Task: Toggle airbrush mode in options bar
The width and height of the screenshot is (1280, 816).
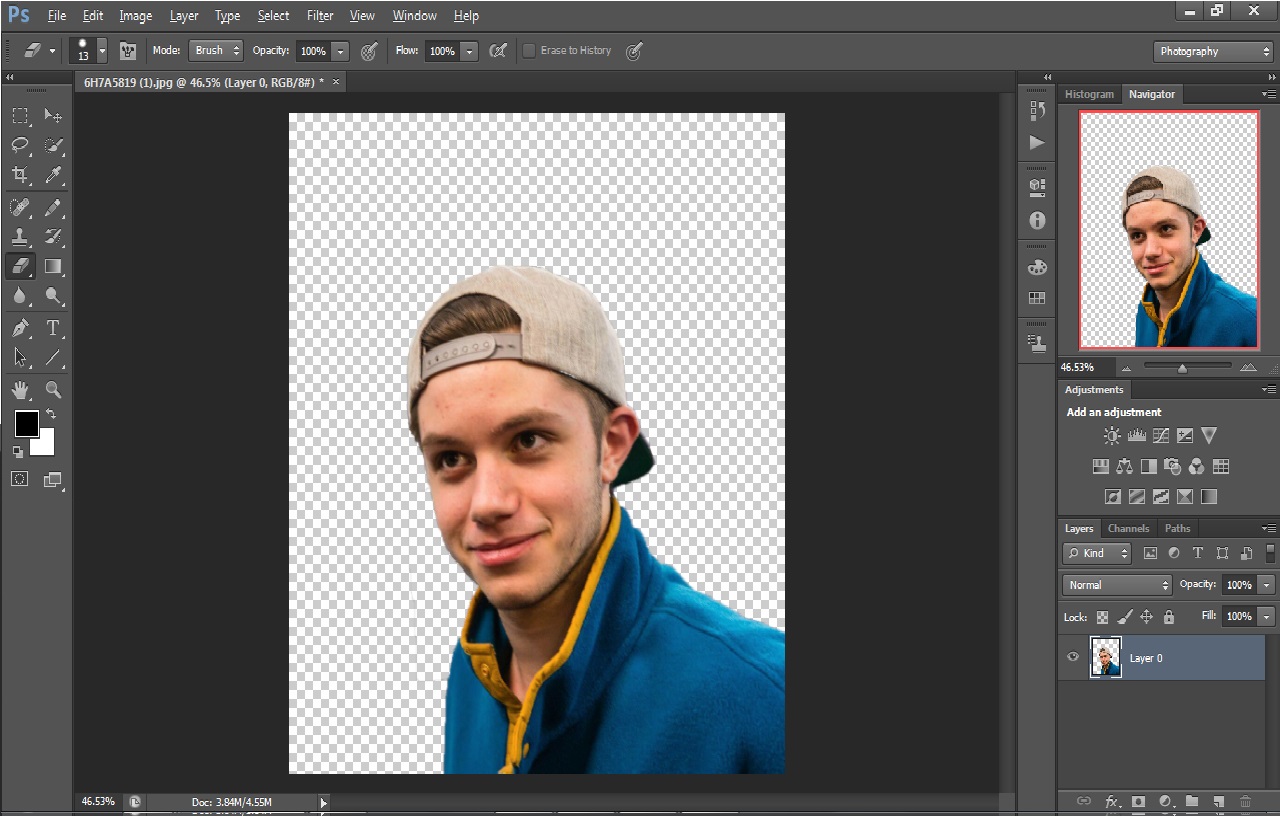Action: click(x=498, y=50)
